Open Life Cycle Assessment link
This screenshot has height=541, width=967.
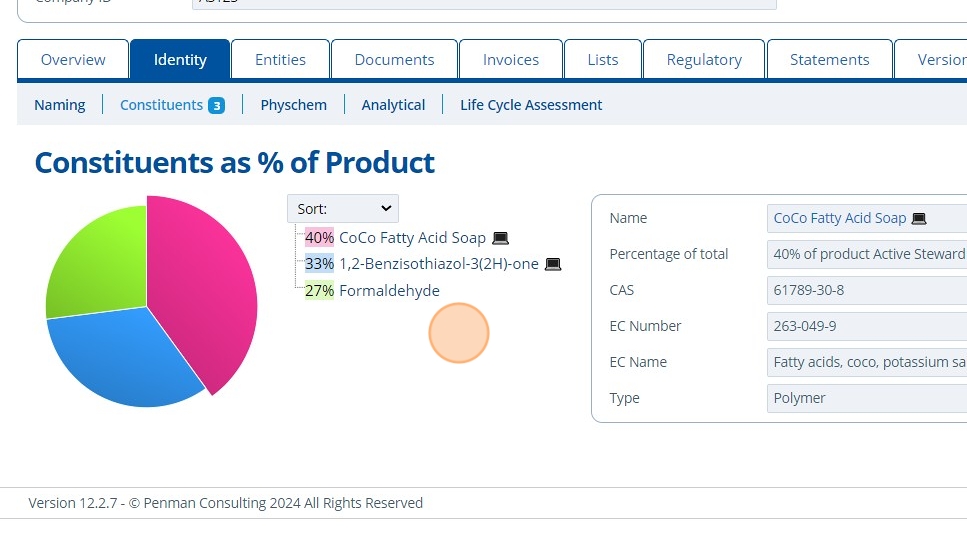[x=531, y=105]
